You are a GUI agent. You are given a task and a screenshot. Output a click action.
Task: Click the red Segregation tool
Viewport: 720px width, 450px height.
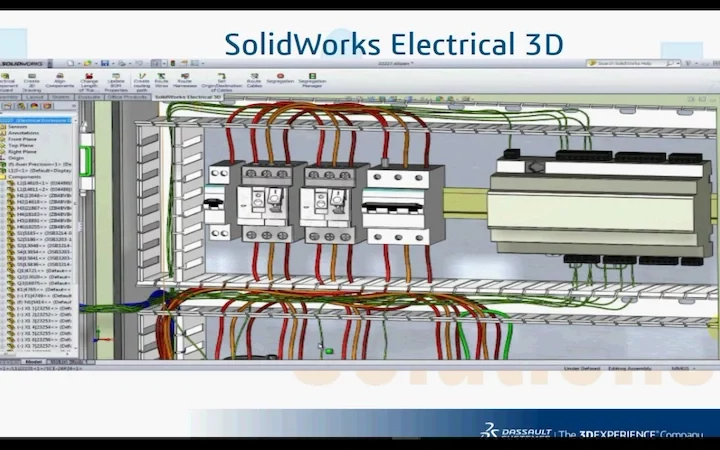pos(280,79)
